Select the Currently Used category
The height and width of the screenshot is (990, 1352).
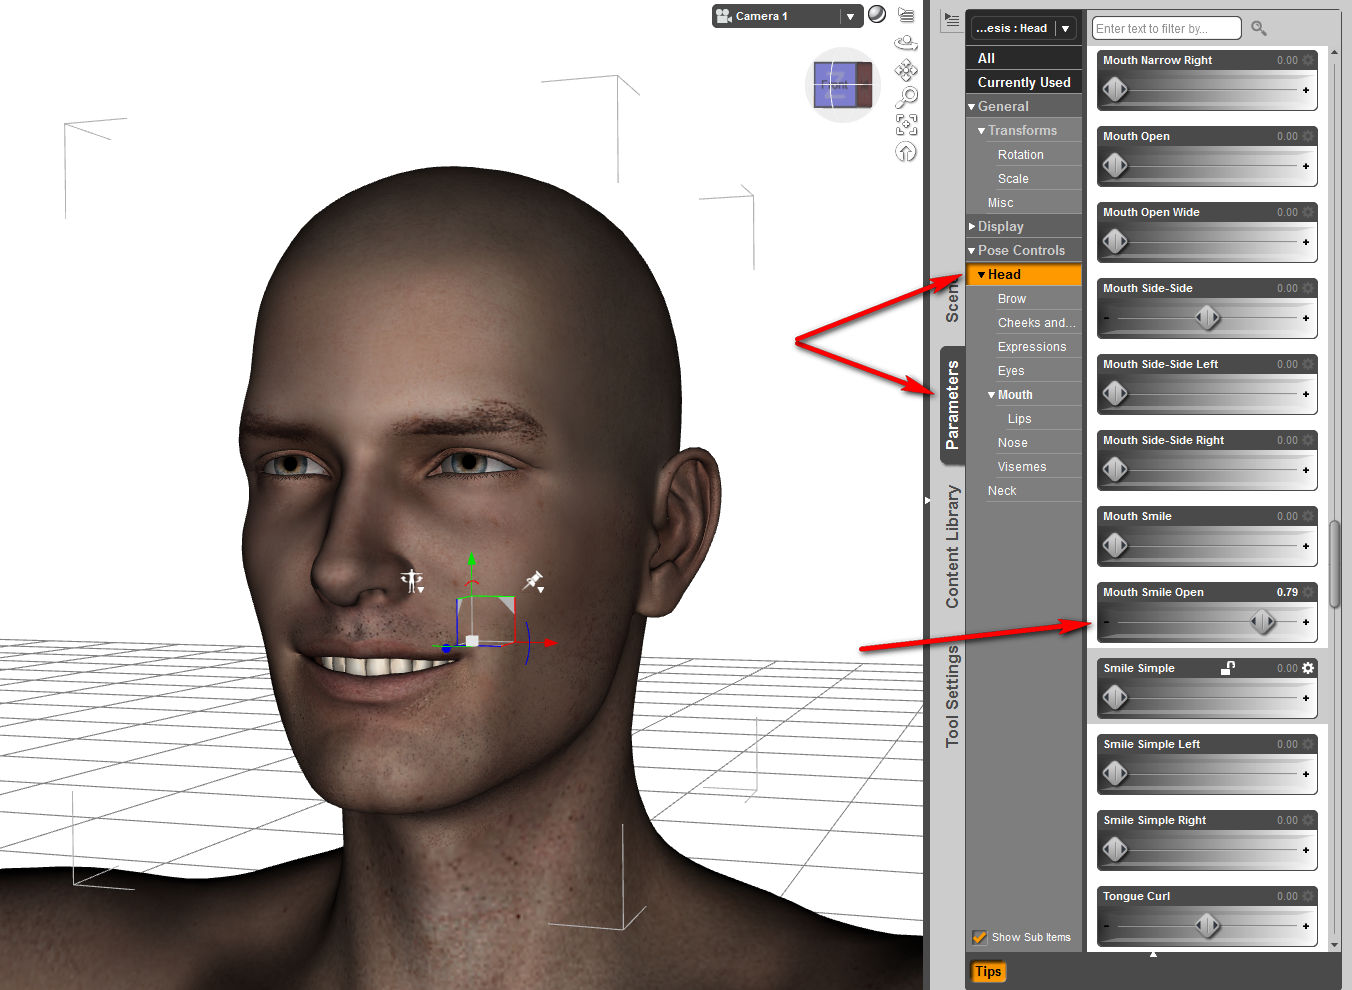1024,82
